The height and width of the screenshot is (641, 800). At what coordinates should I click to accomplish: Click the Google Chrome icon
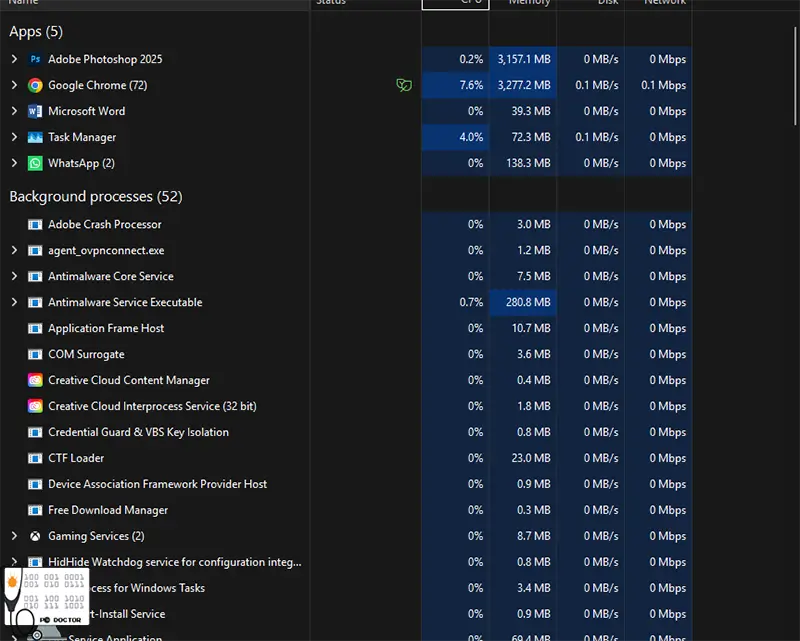pyautogui.click(x=35, y=85)
